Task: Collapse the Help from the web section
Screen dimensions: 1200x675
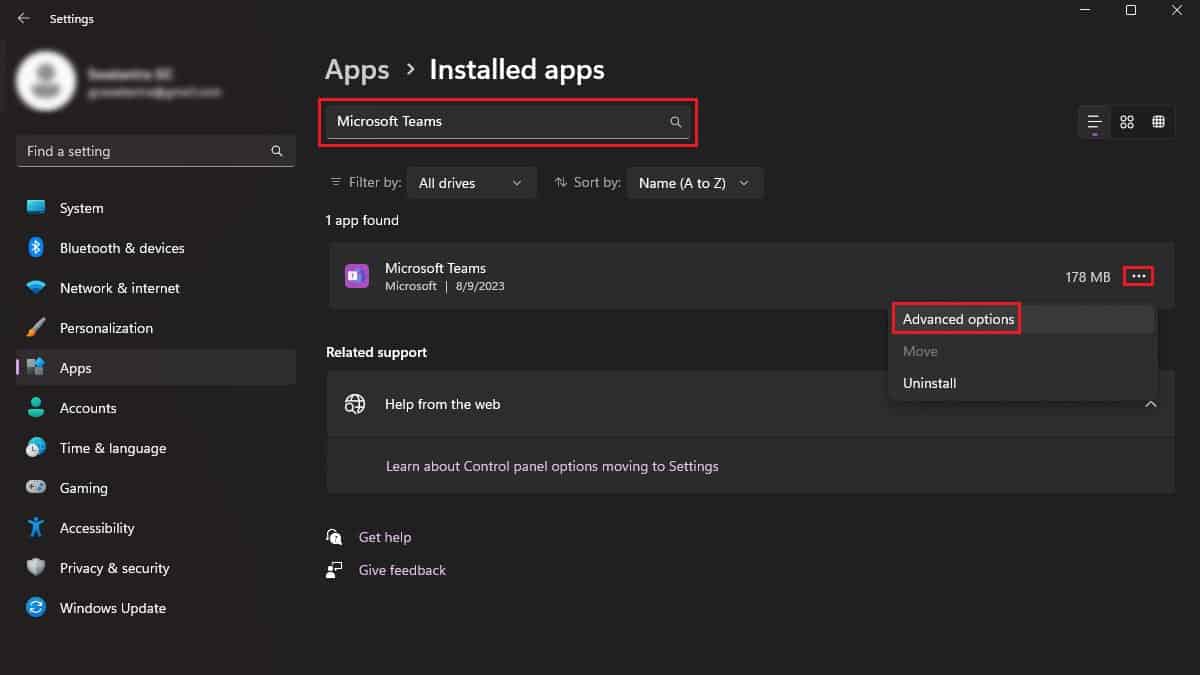Action: [x=1150, y=404]
